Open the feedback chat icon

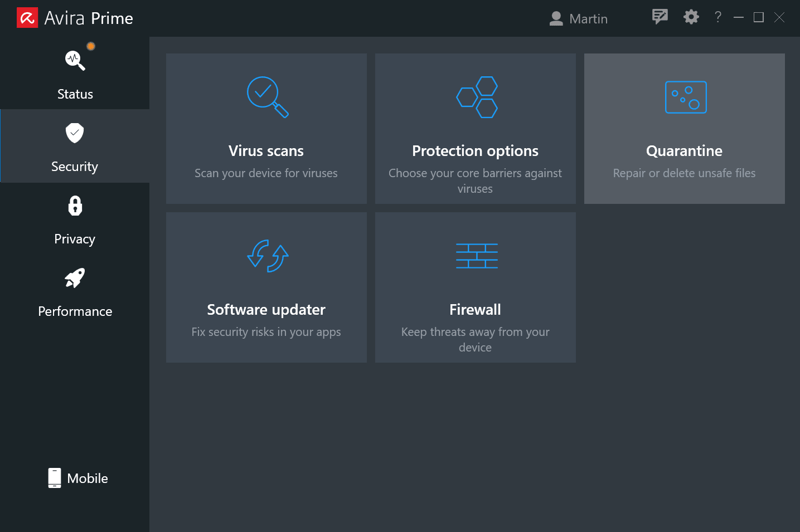[x=660, y=17]
